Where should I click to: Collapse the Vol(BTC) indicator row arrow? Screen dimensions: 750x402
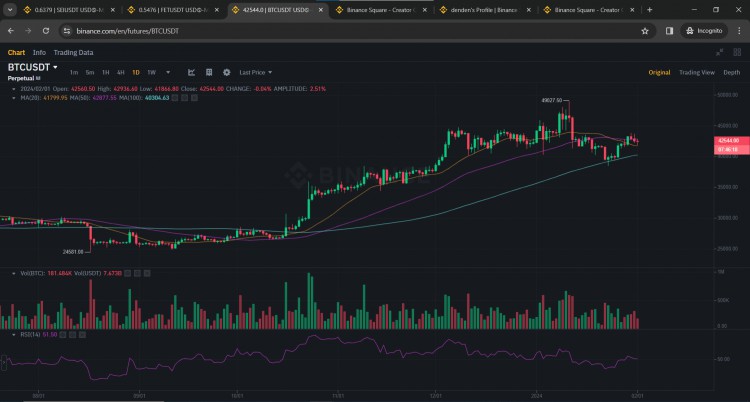[14, 273]
